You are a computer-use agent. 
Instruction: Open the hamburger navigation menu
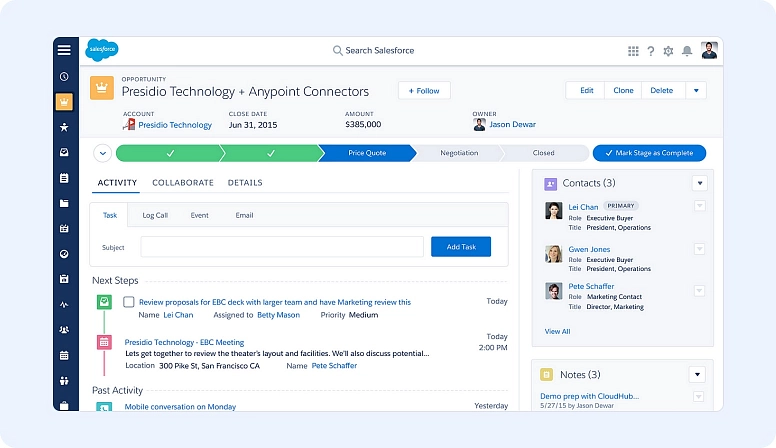(64, 50)
